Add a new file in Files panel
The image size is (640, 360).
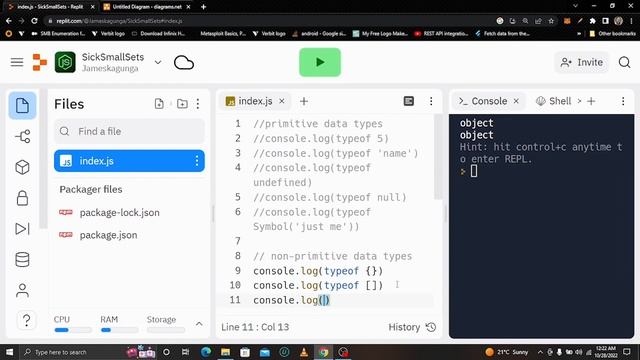click(x=159, y=104)
